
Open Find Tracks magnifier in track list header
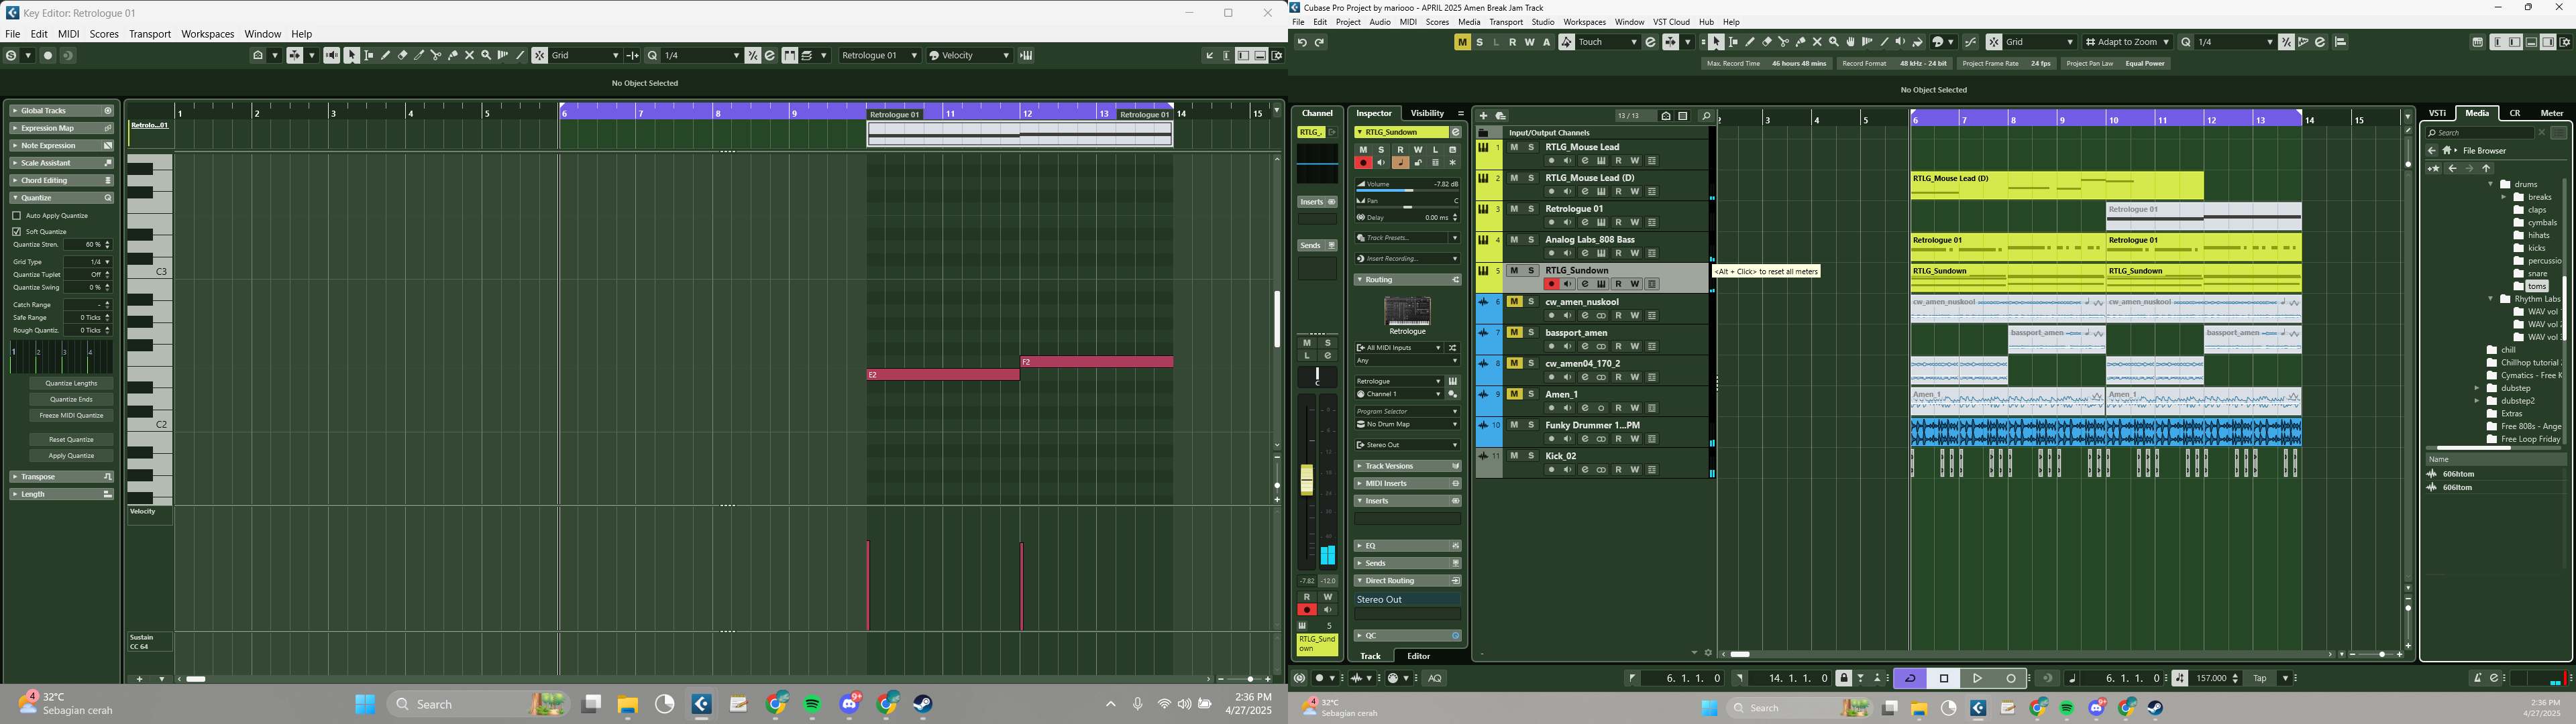[x=1707, y=116]
